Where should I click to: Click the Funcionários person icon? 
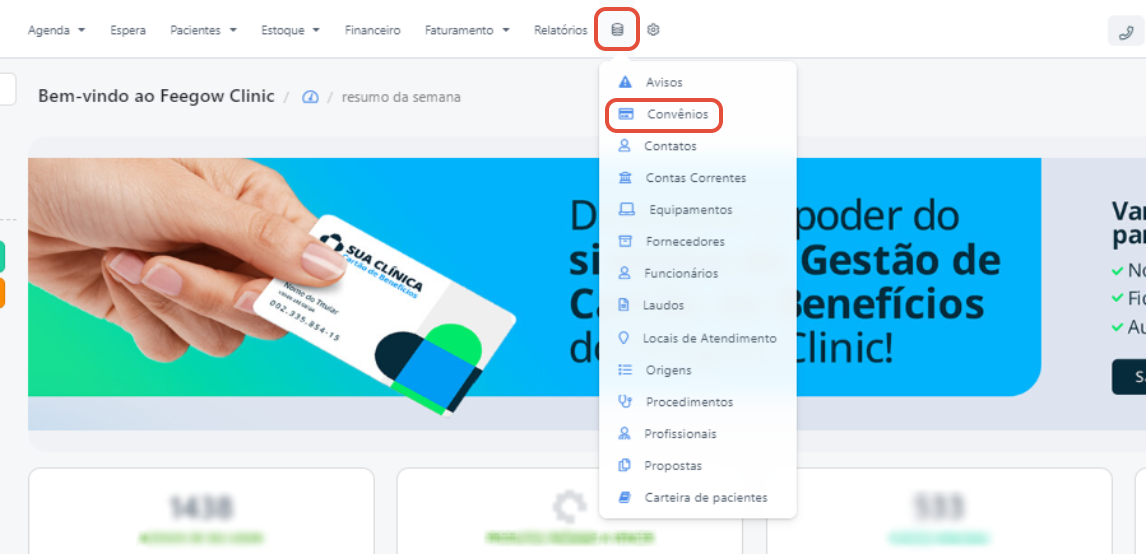(624, 273)
